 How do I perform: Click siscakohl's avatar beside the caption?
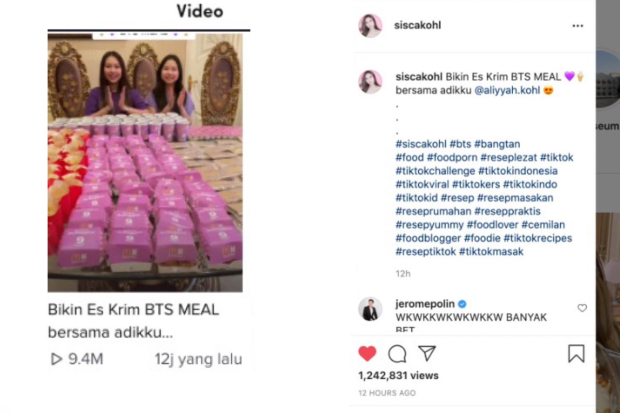370,82
